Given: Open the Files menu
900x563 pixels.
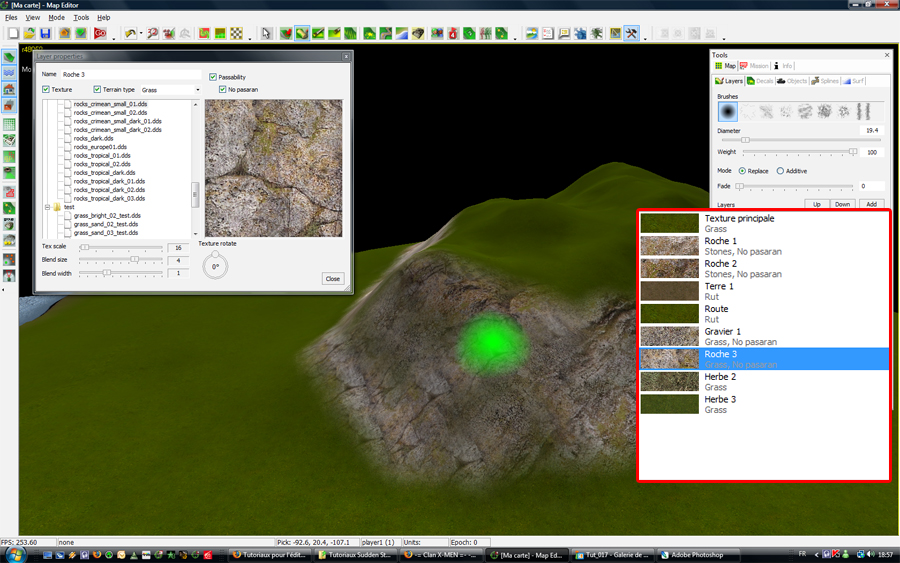Looking at the screenshot, I should [x=11, y=18].
